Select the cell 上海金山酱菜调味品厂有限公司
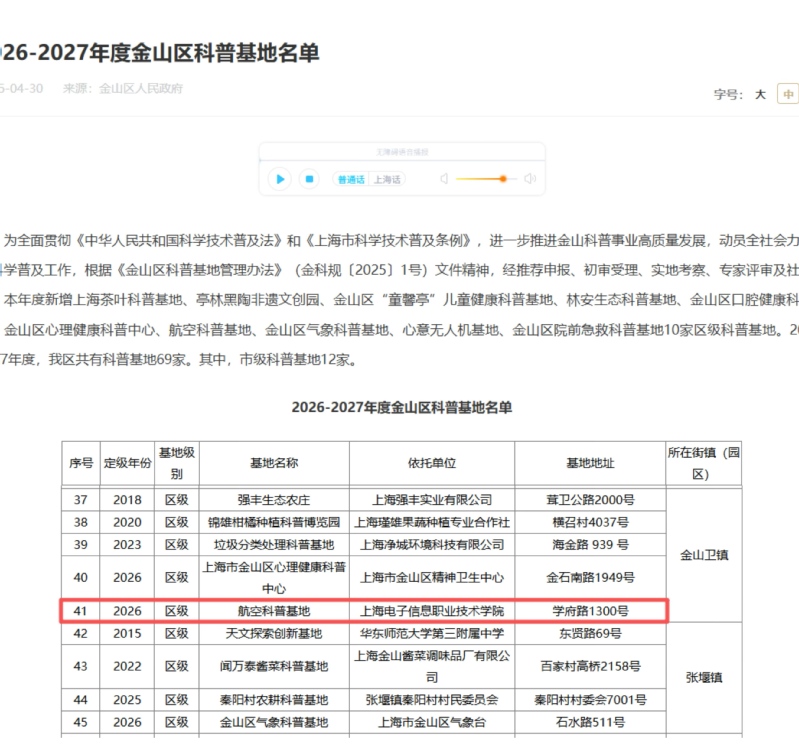The width and height of the screenshot is (799, 750). click(x=432, y=666)
